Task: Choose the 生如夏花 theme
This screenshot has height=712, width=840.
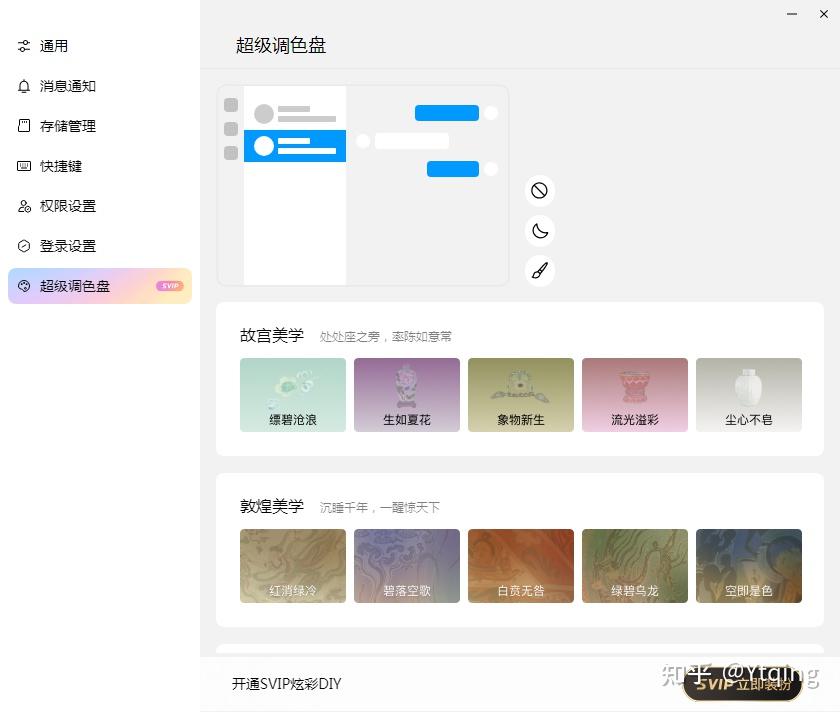Action: click(x=406, y=394)
